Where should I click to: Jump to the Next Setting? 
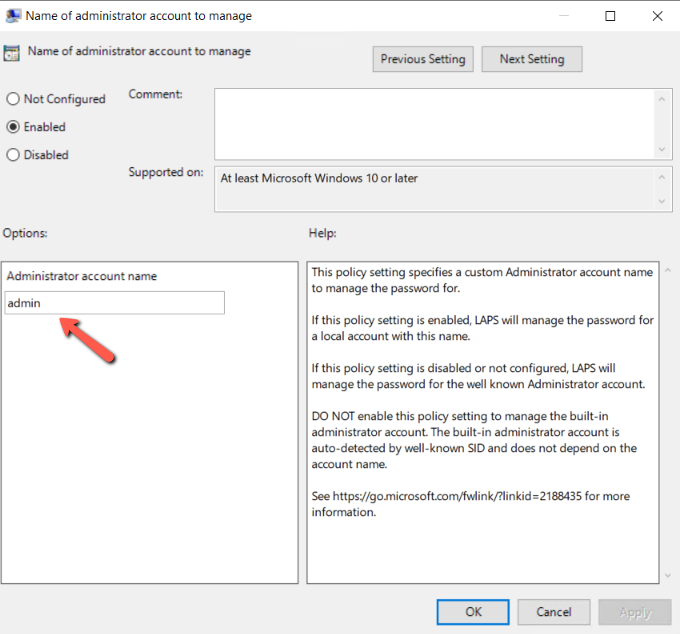pos(531,59)
